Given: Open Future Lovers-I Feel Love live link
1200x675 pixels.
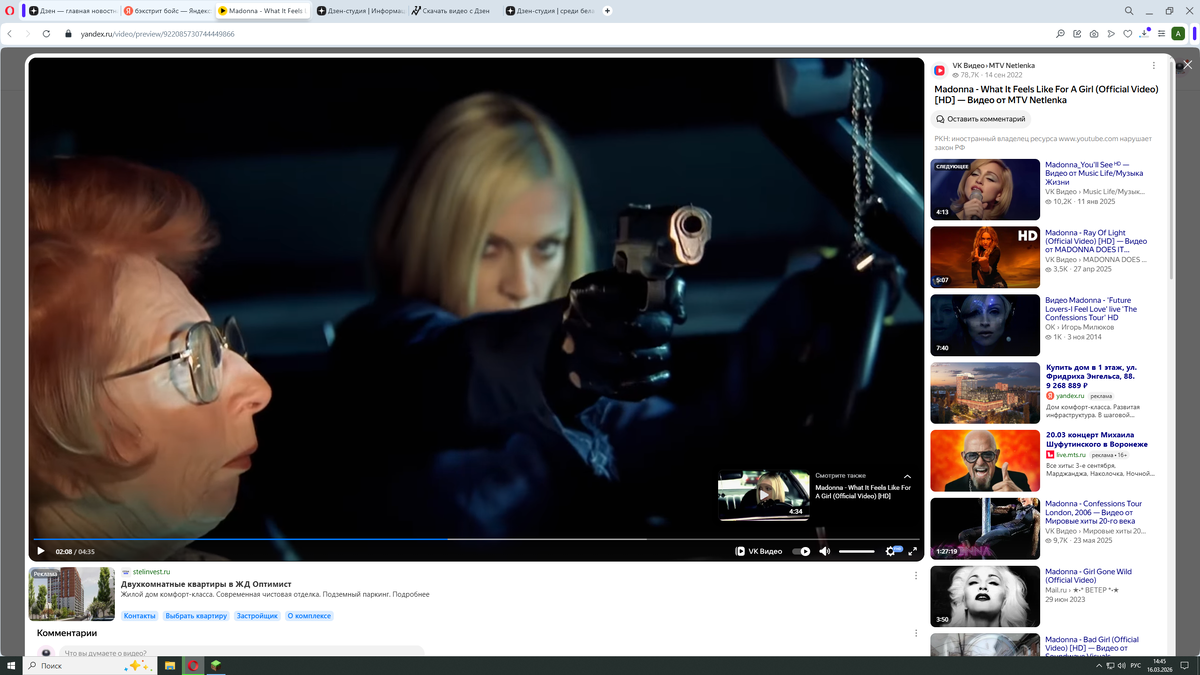Looking at the screenshot, I should pos(1091,309).
